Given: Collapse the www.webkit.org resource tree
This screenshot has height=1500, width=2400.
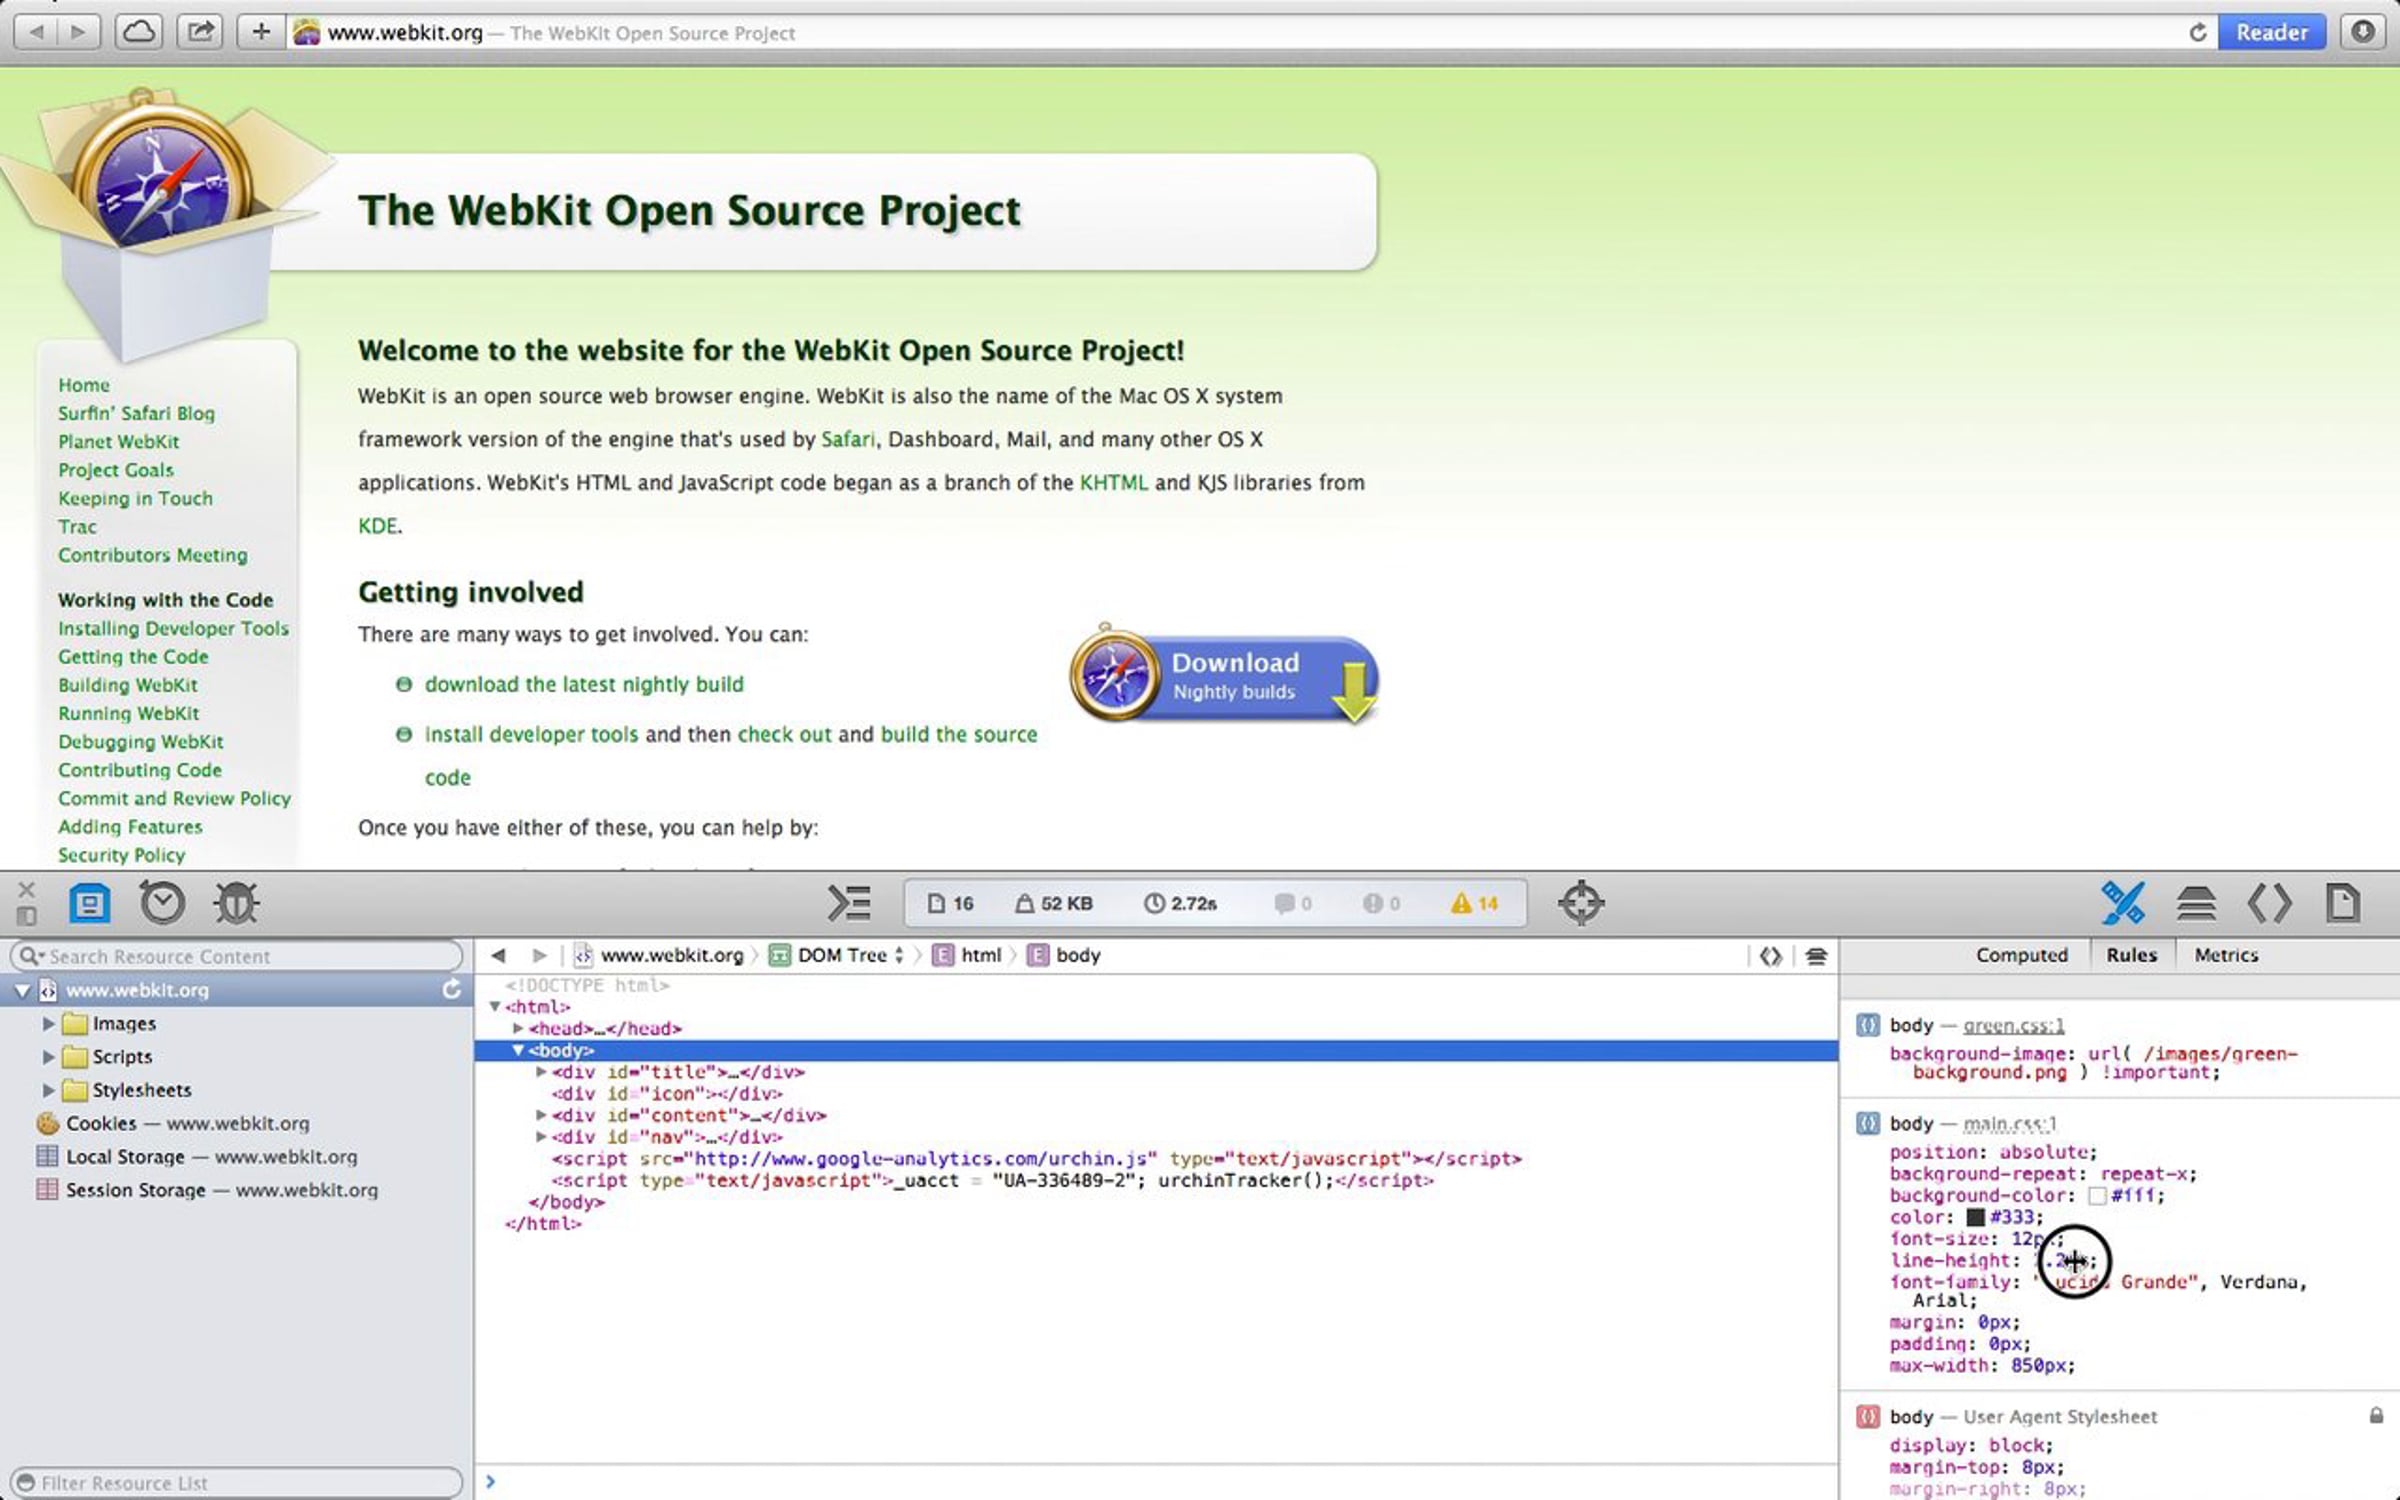Looking at the screenshot, I should (x=22, y=990).
